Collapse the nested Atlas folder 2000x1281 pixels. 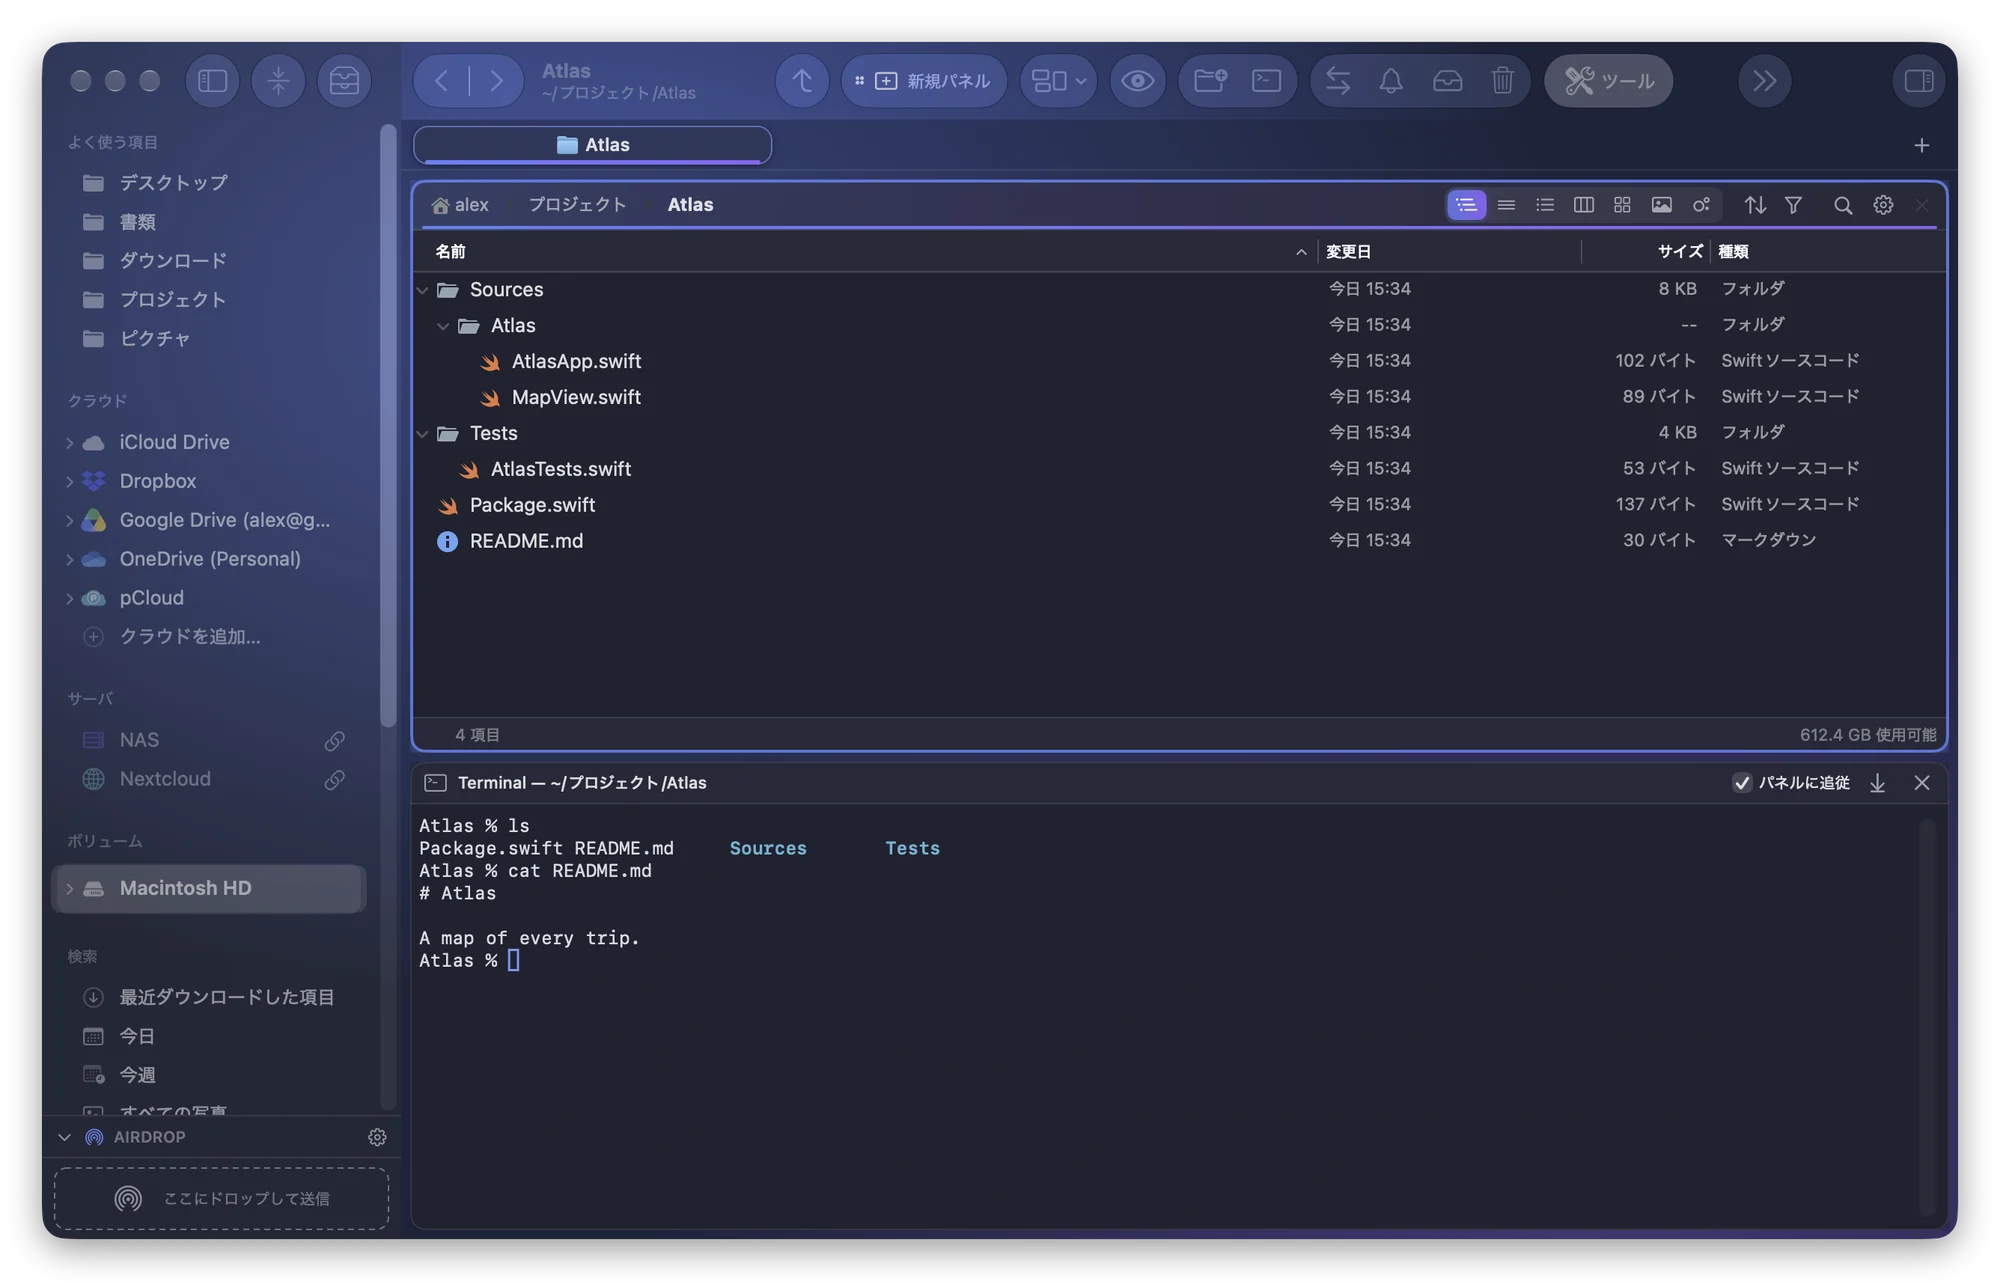443,326
